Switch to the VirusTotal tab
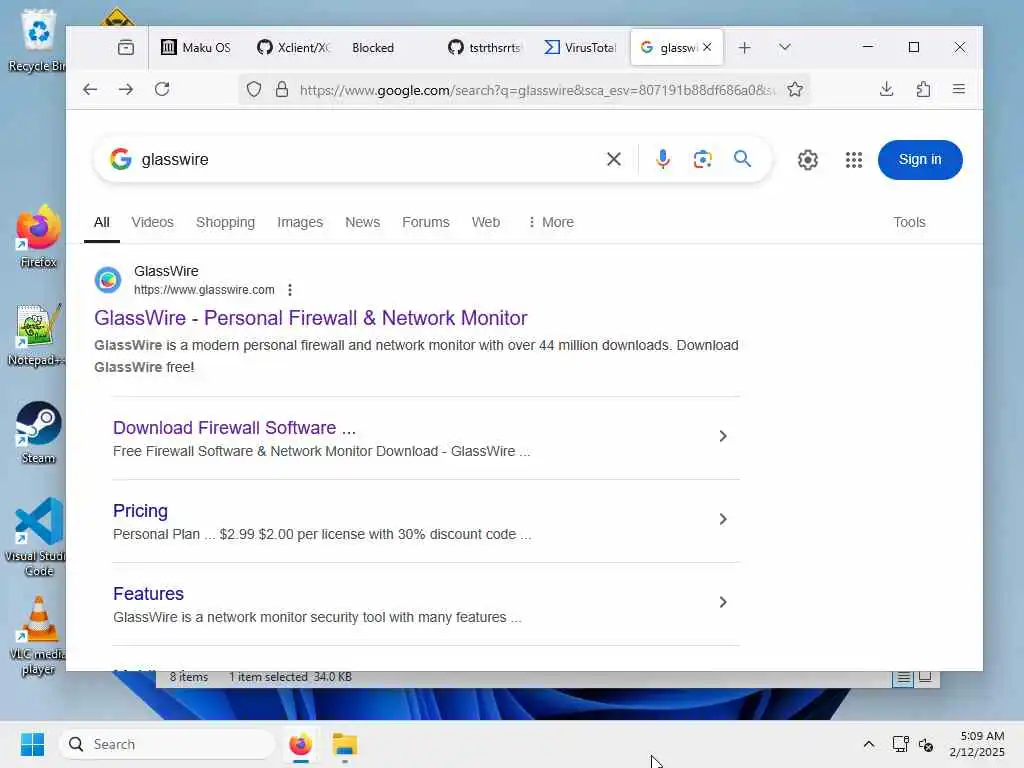Viewport: 1024px width, 768px height. (580, 47)
